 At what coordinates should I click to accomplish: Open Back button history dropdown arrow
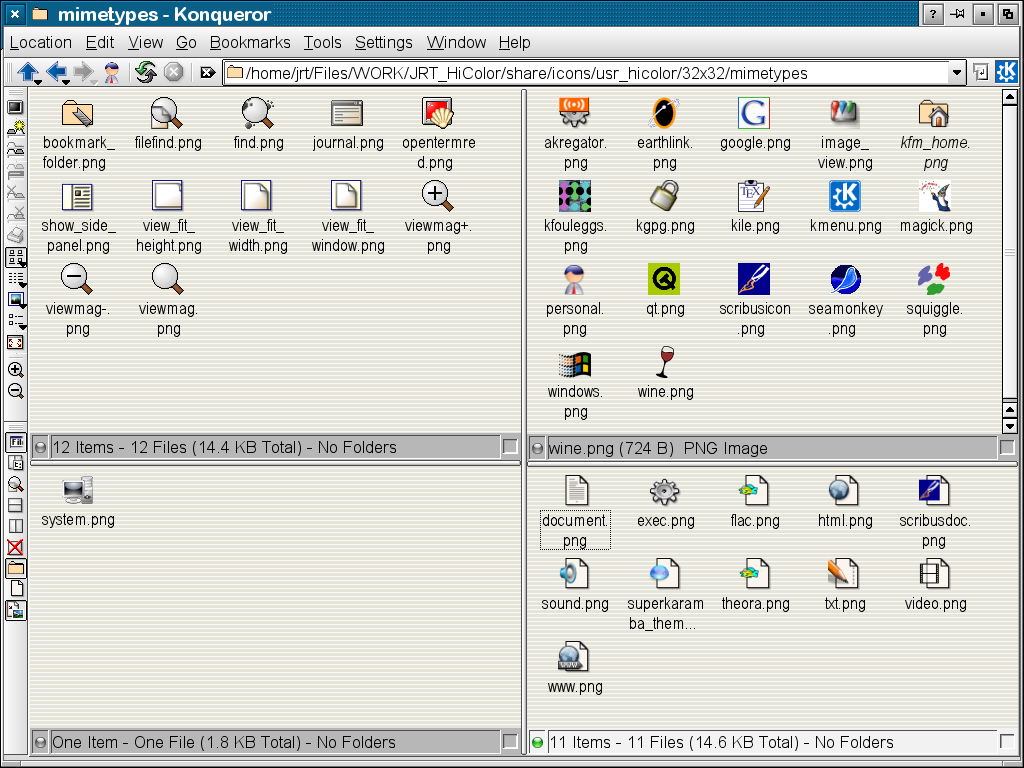pyautogui.click(x=66, y=81)
